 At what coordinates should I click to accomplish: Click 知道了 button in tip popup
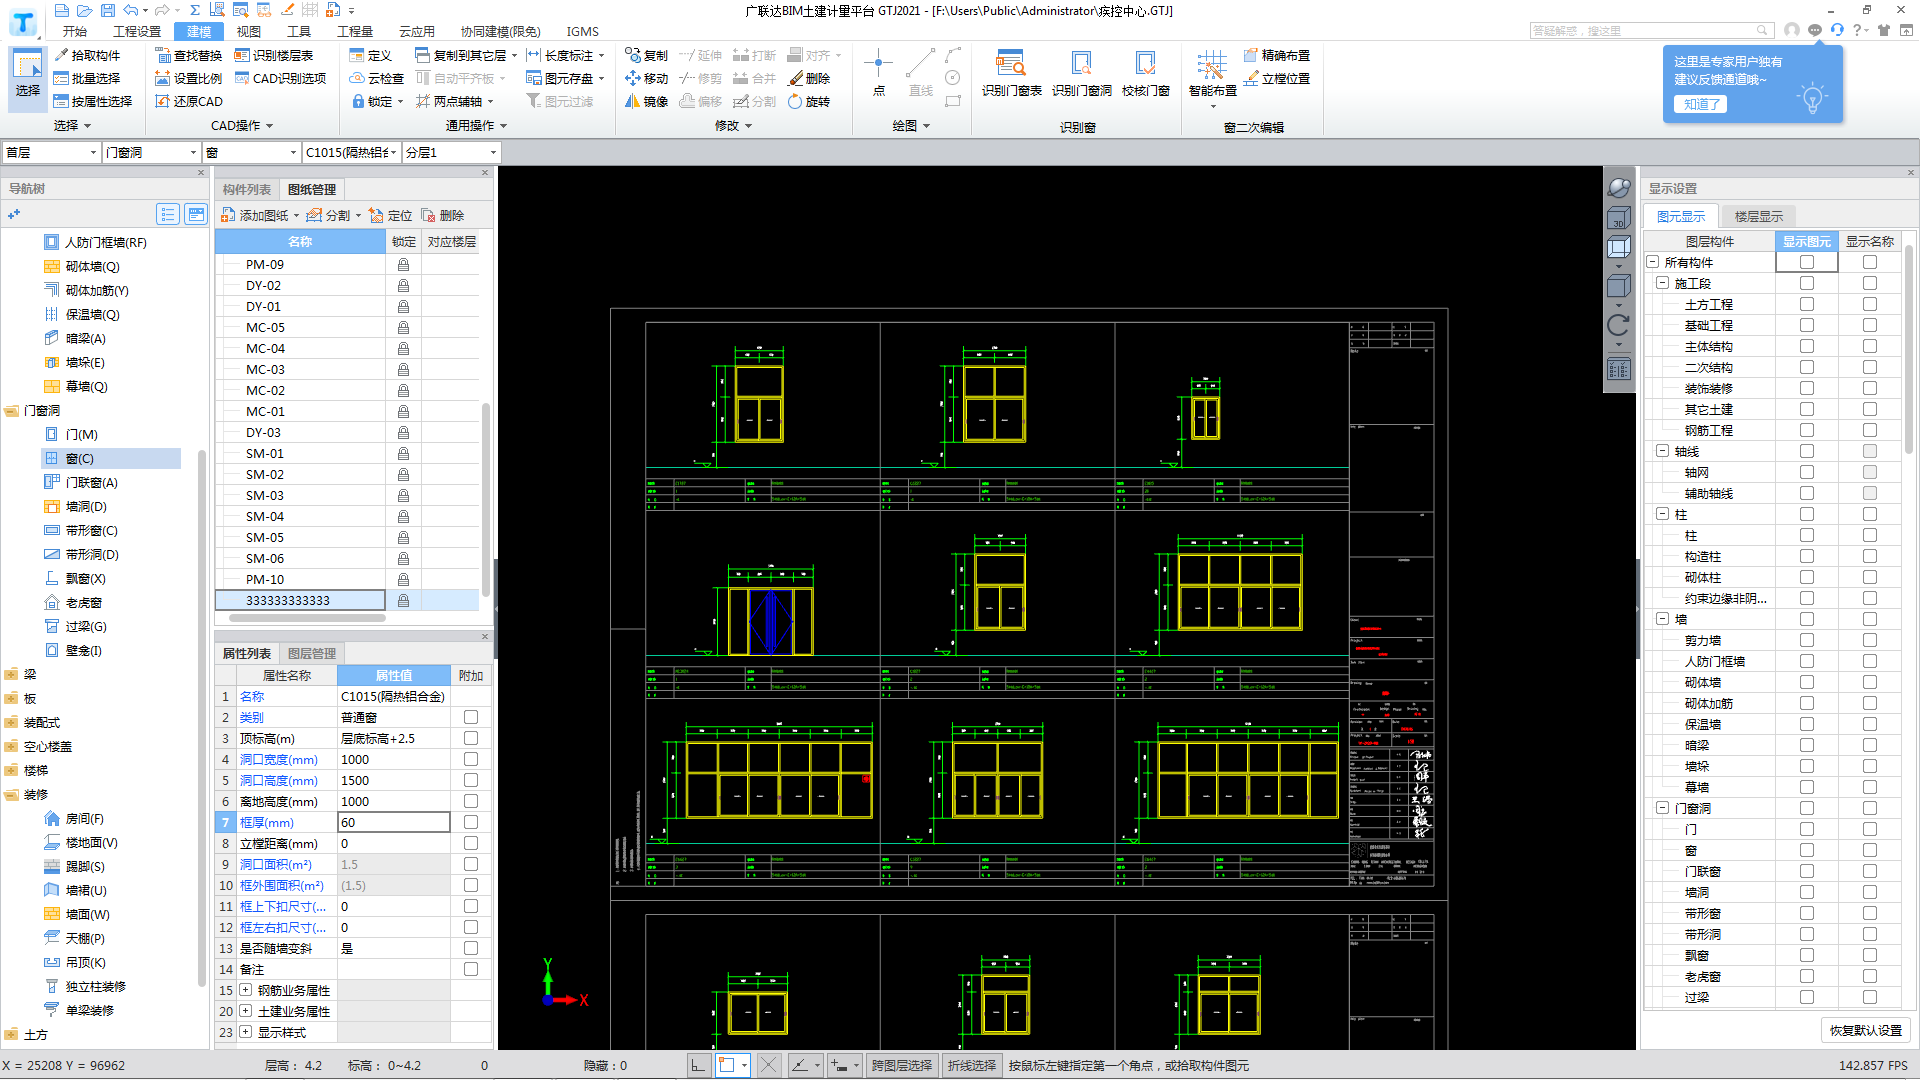(x=1700, y=104)
